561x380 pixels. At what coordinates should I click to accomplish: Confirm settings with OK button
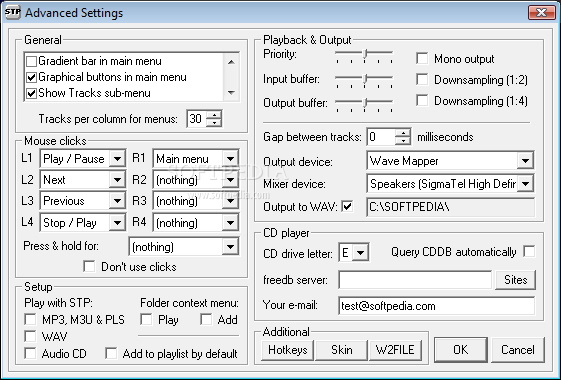tap(460, 350)
